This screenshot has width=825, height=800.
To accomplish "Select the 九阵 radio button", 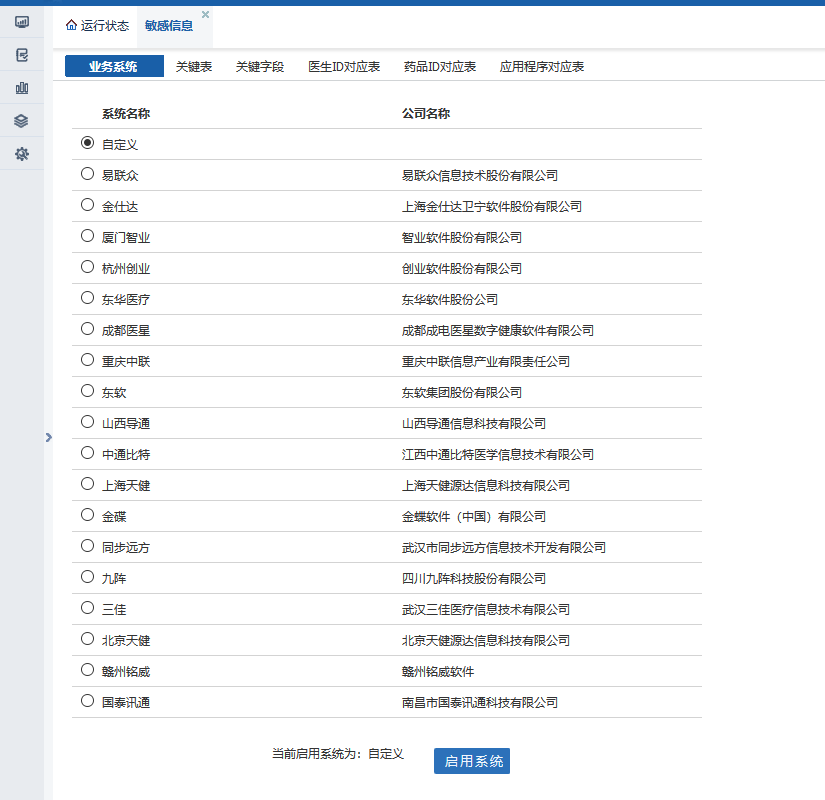I will [x=87, y=577].
